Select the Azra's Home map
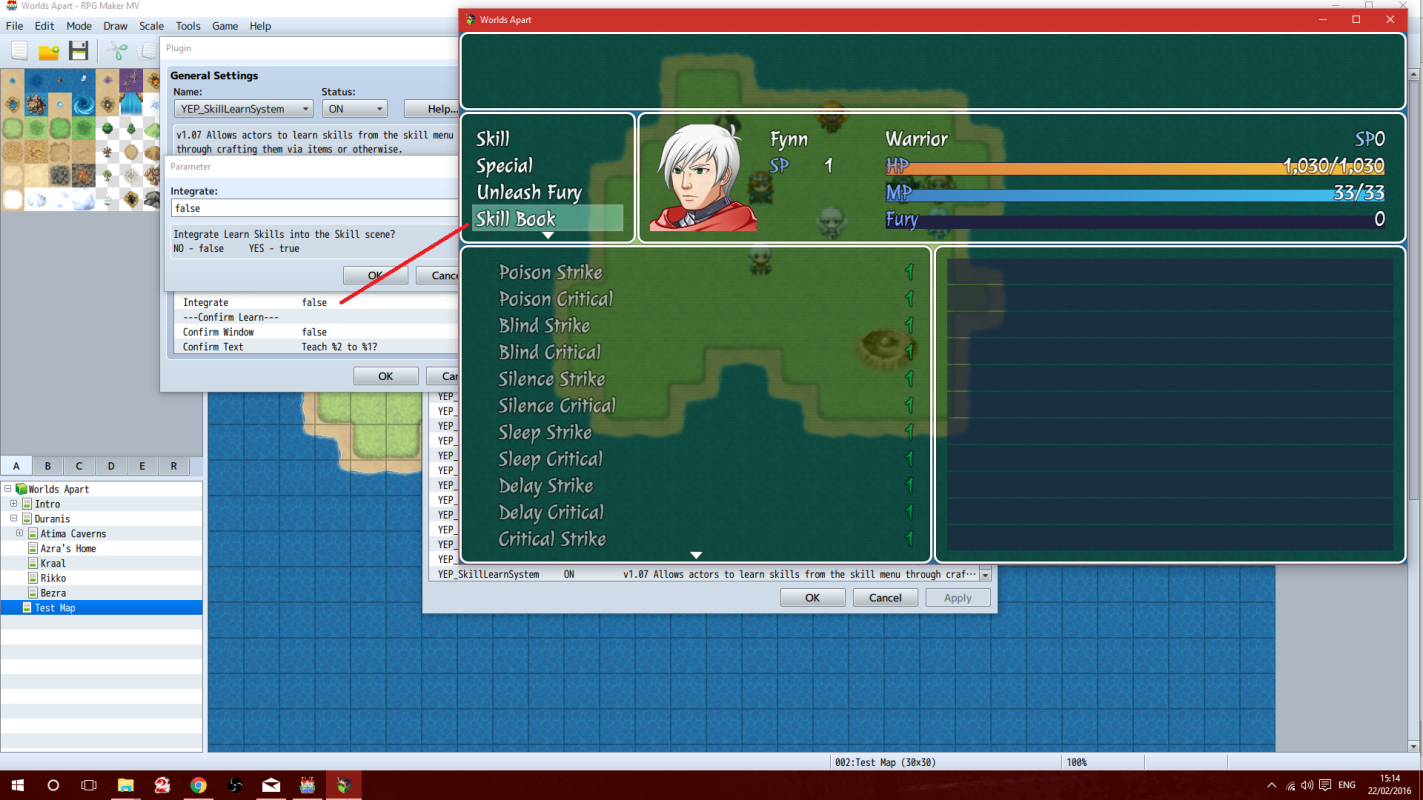Screen dimensions: 1423x800 [x=68, y=549]
